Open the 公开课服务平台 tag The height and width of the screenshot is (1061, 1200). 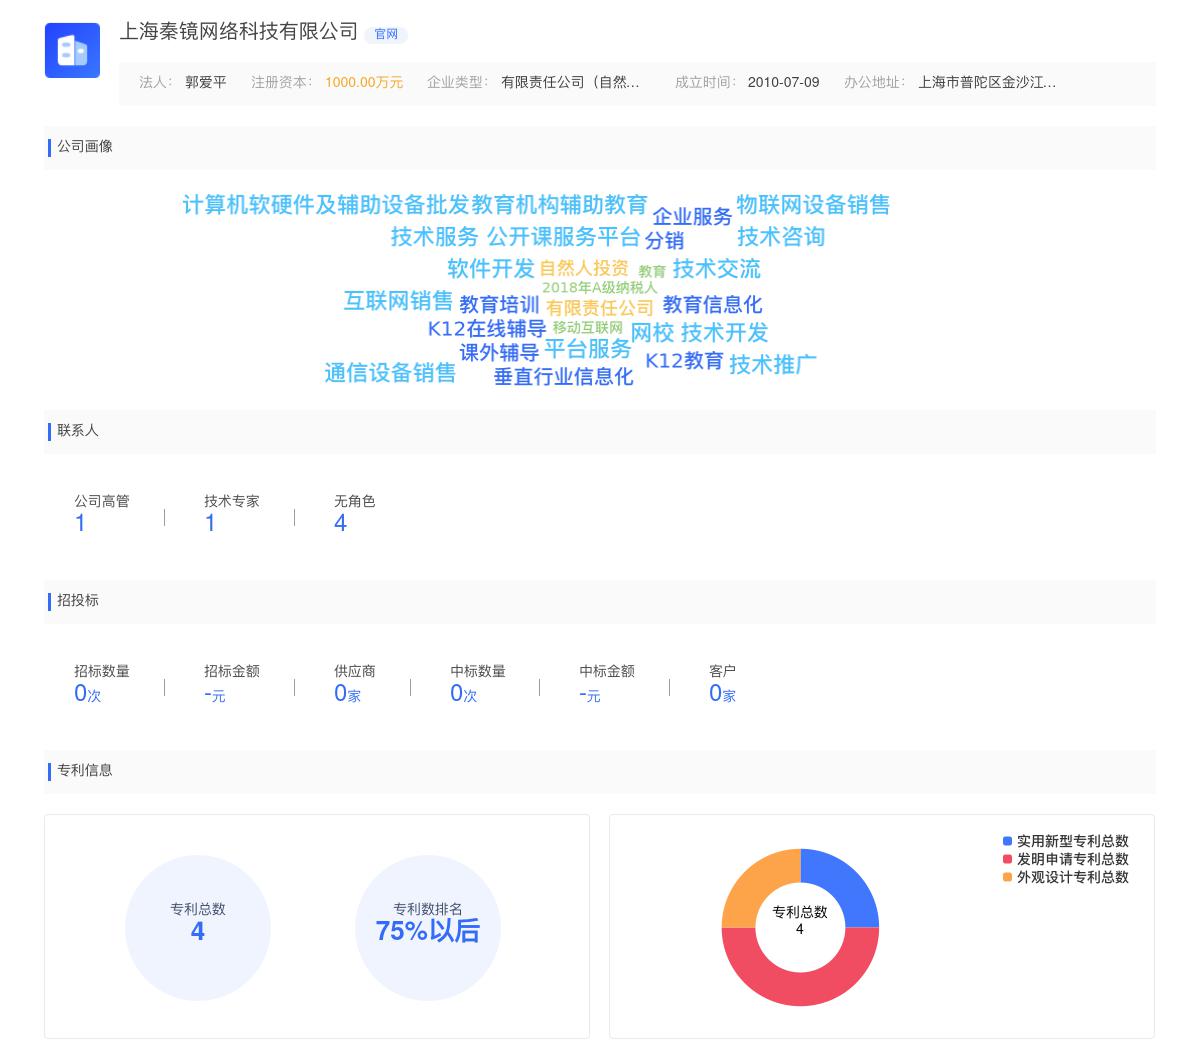point(563,237)
